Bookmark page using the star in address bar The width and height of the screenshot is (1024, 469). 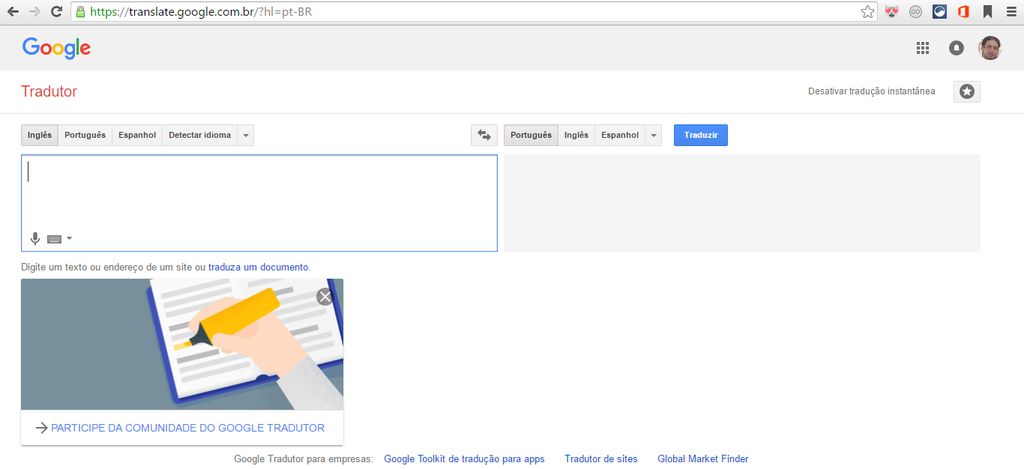(867, 12)
